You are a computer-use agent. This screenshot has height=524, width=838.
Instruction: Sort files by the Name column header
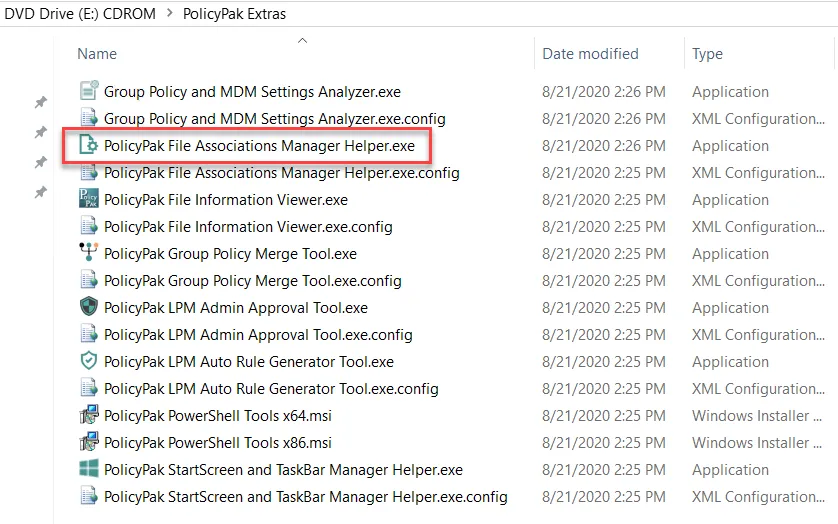click(97, 54)
